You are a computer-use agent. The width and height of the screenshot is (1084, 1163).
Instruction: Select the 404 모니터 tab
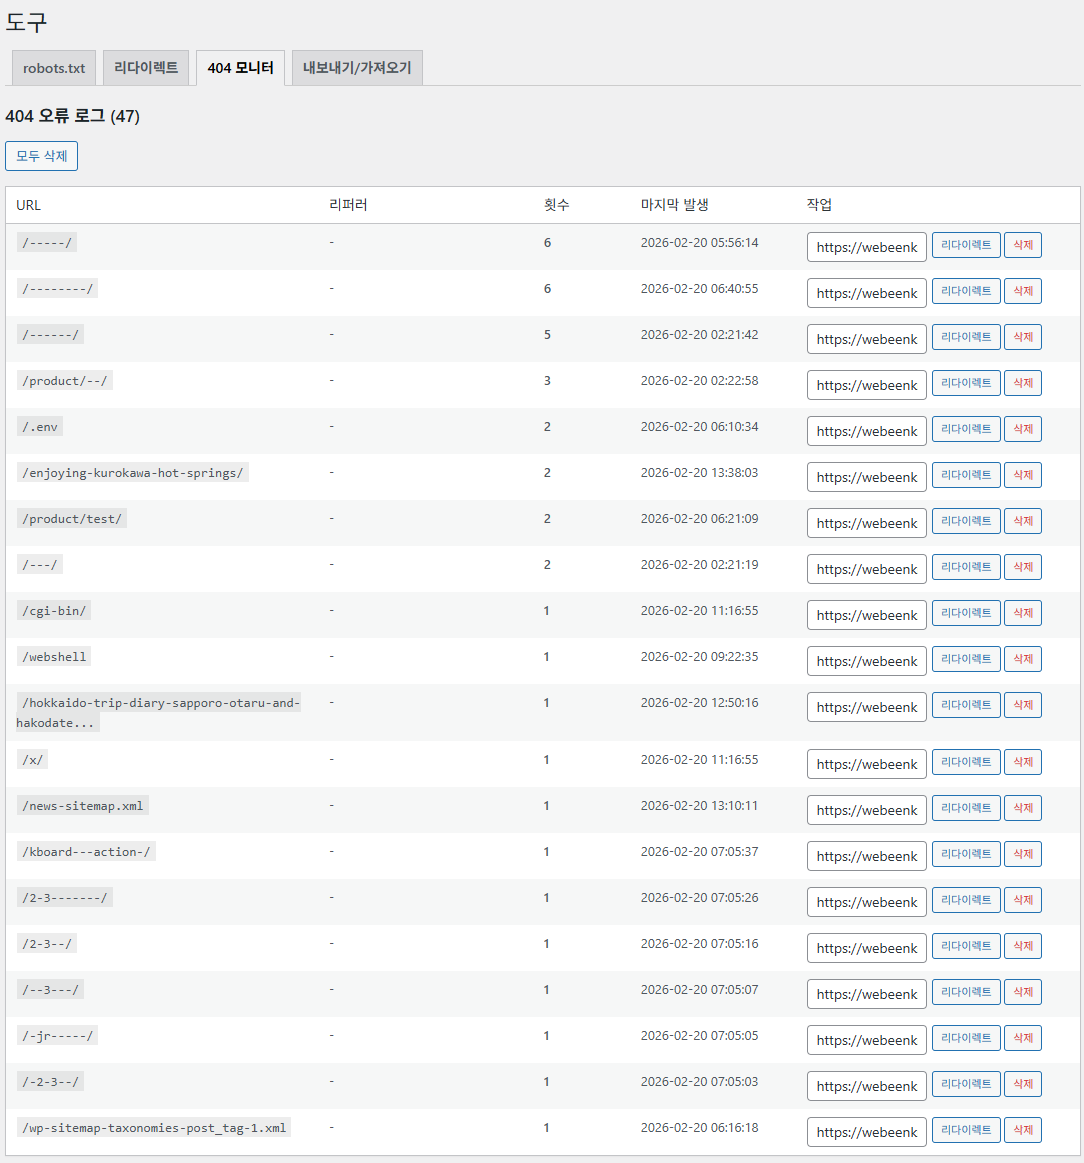[240, 68]
